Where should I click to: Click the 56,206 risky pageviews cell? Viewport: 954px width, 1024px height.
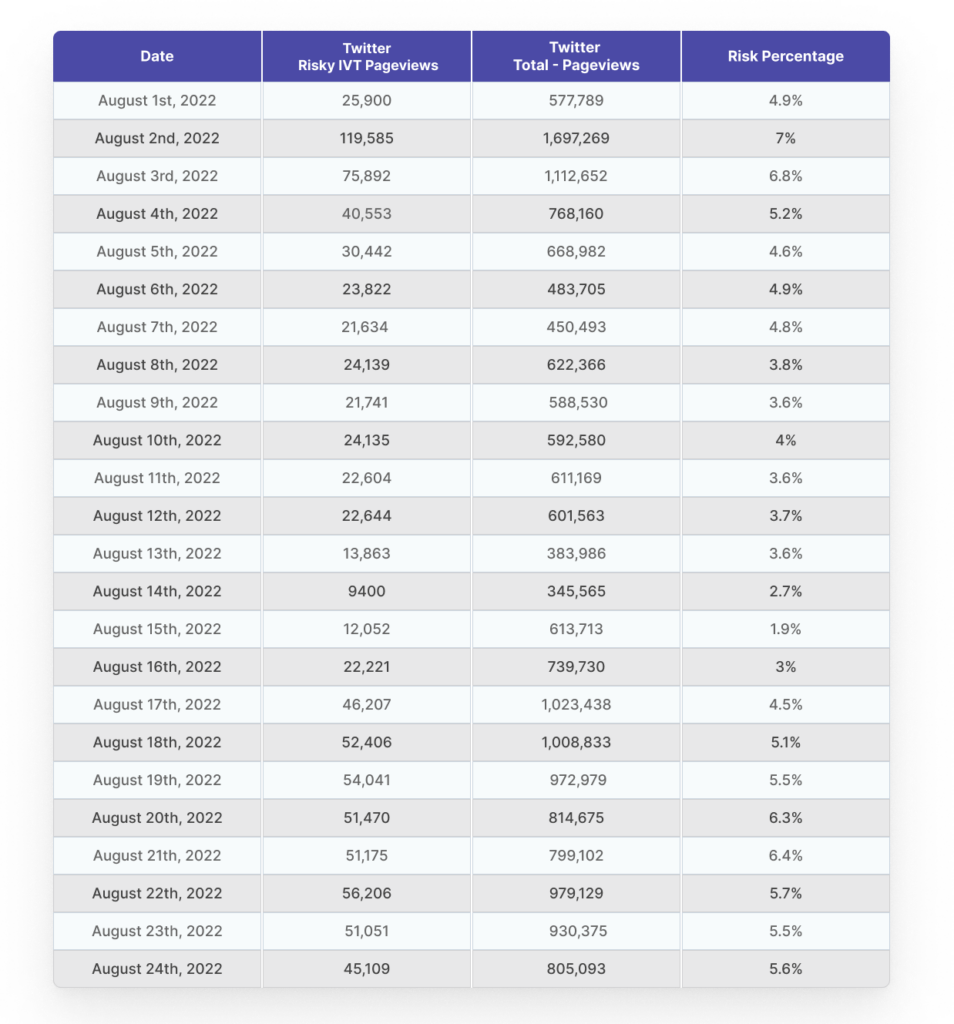pos(367,894)
